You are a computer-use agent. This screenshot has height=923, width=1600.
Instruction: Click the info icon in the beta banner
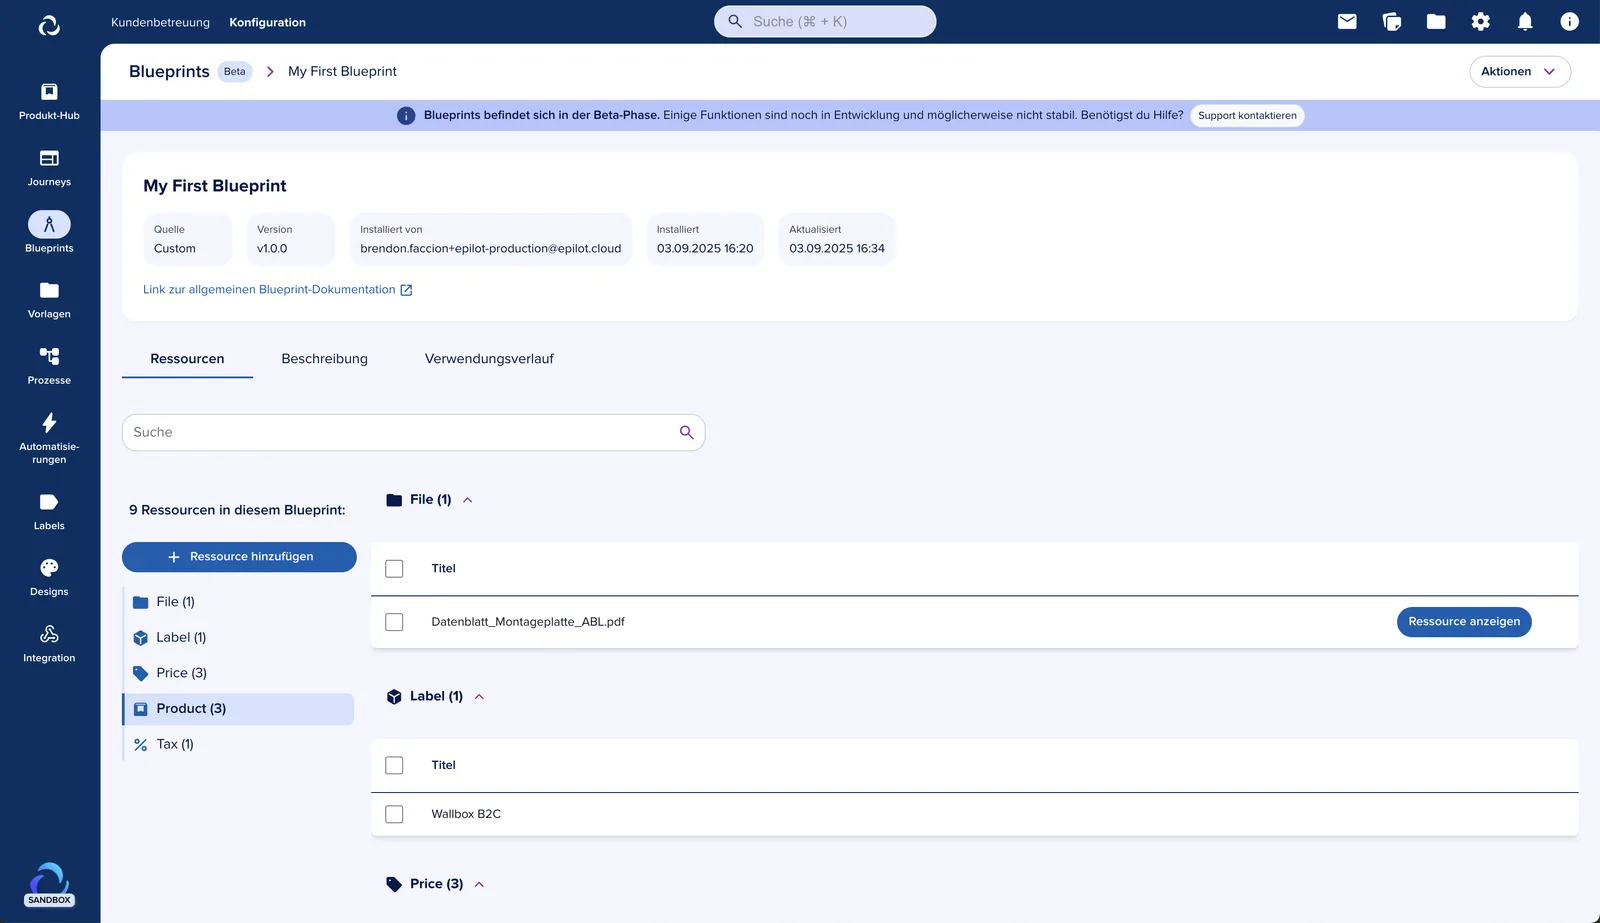point(406,116)
